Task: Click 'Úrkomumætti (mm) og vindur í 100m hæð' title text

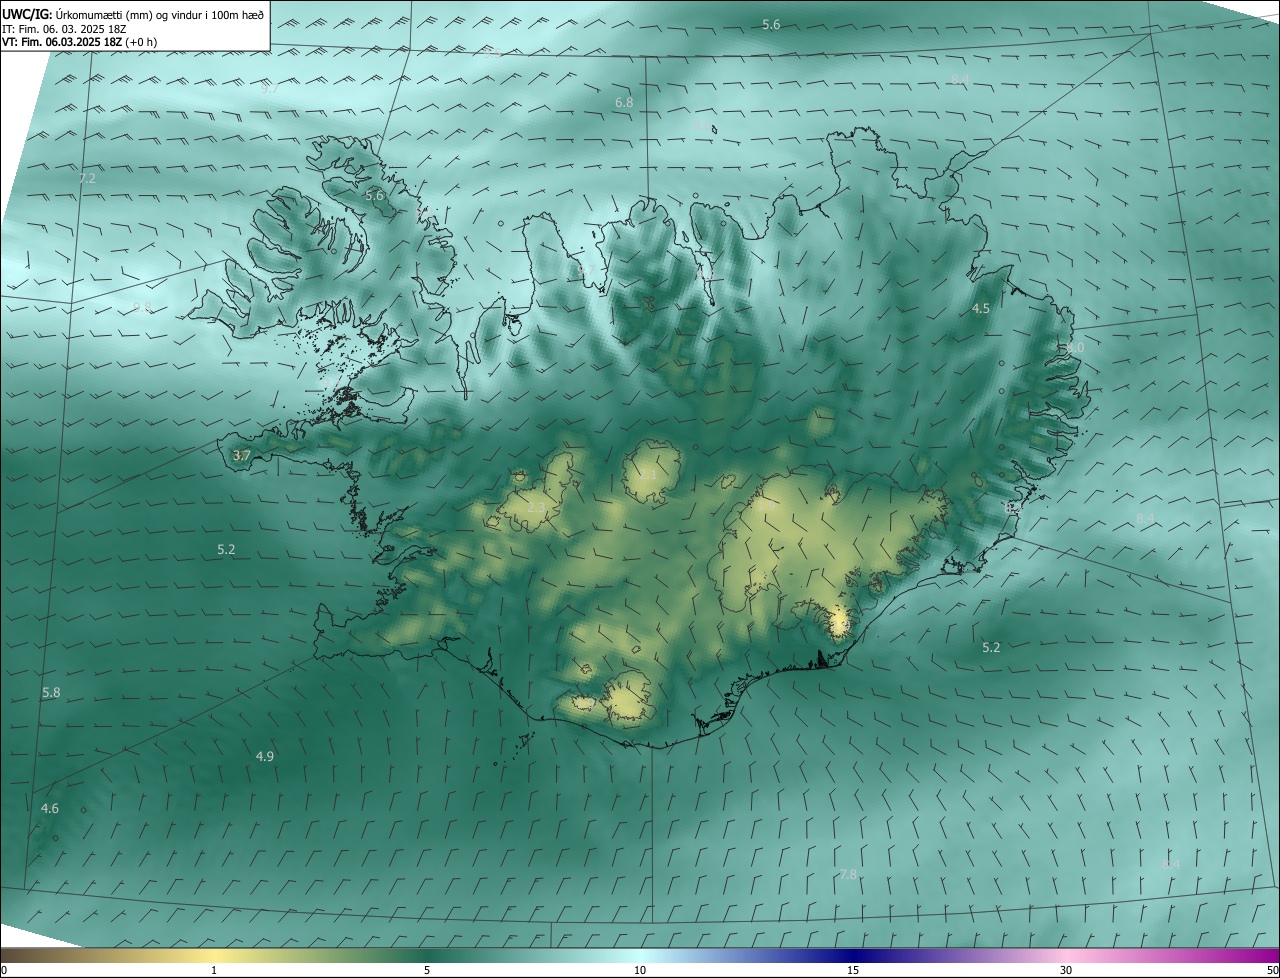Action: click(160, 14)
